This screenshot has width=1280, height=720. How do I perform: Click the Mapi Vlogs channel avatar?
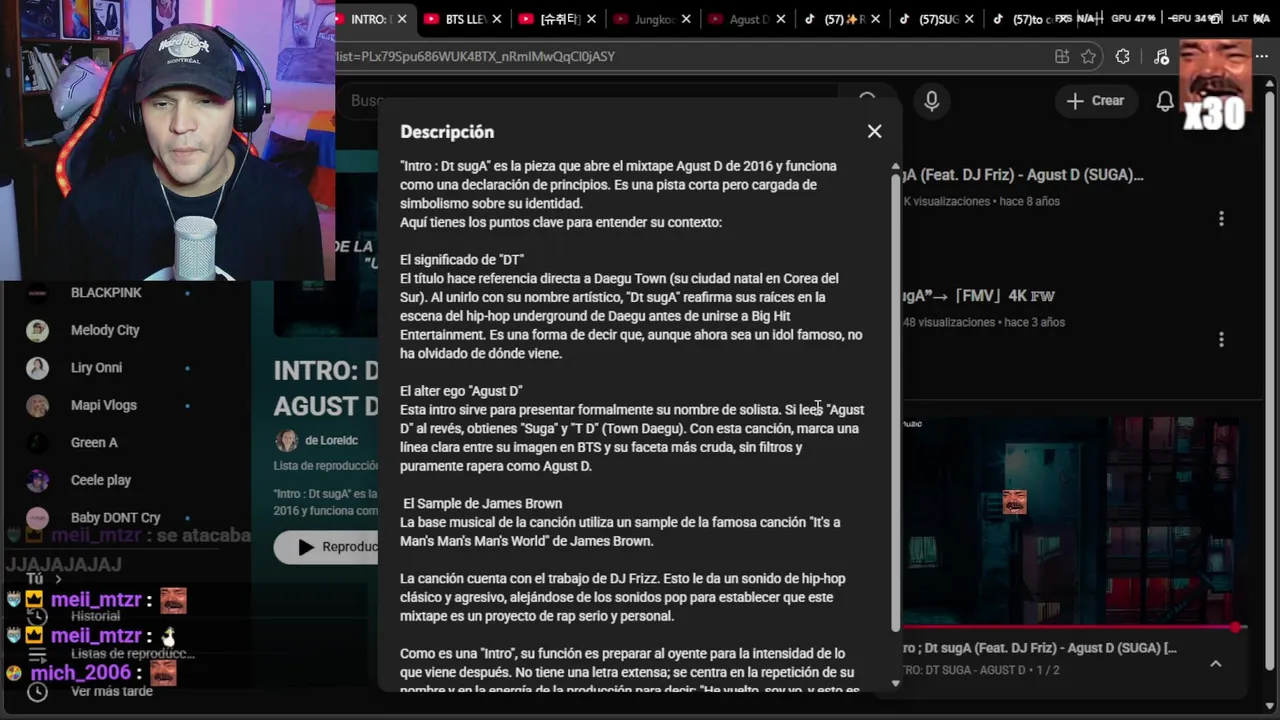(37, 405)
